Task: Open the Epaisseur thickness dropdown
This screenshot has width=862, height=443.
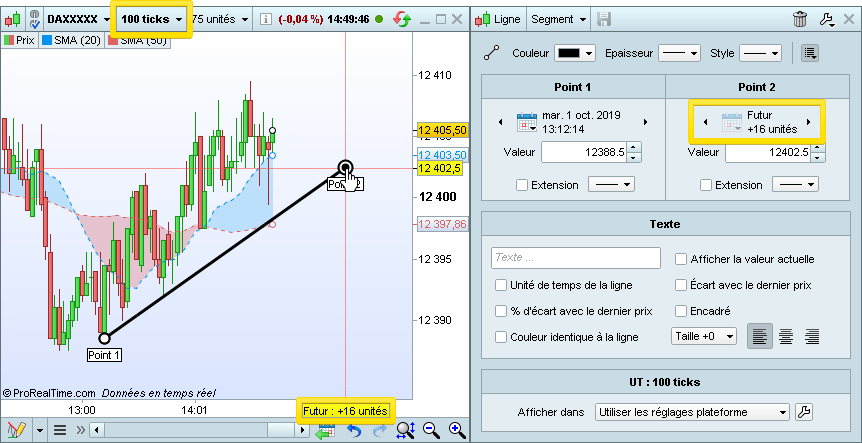Action: 679,53
